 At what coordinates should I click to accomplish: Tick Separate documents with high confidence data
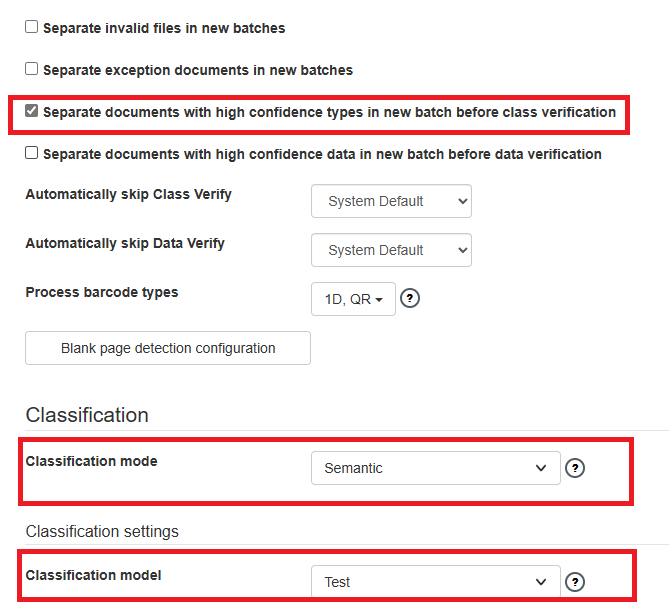tap(32, 153)
